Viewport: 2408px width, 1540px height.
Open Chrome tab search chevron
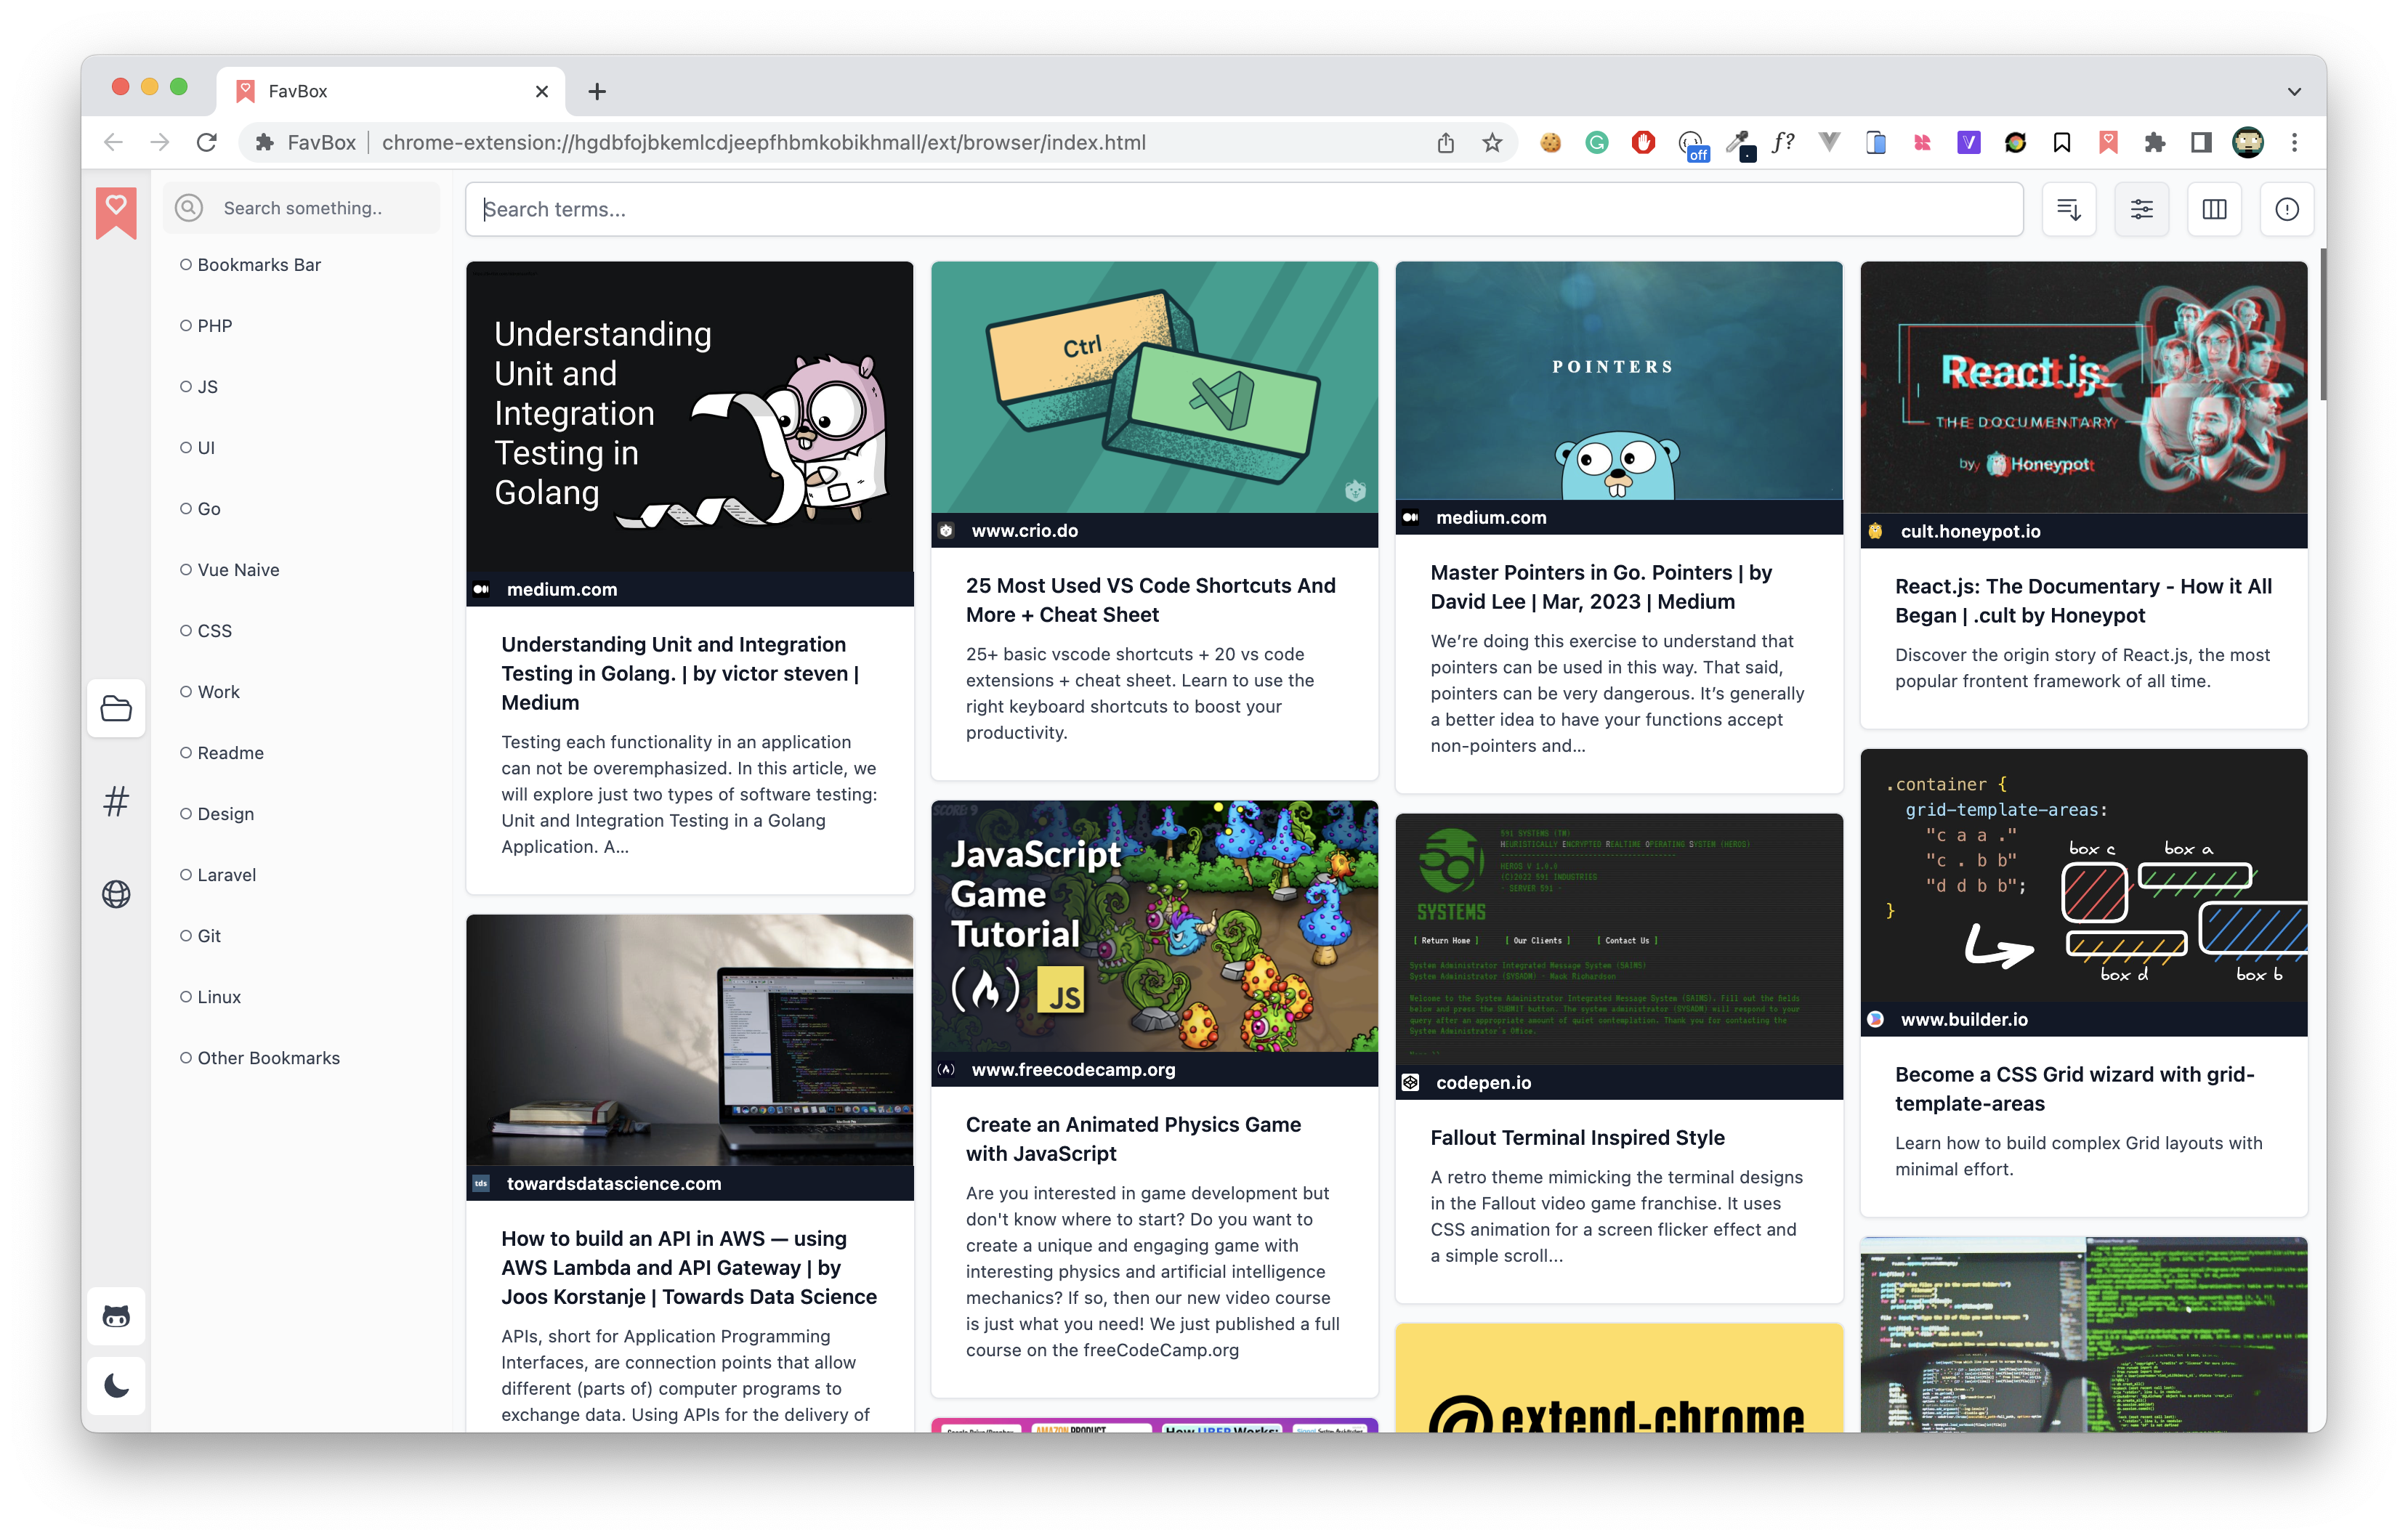click(x=2294, y=91)
